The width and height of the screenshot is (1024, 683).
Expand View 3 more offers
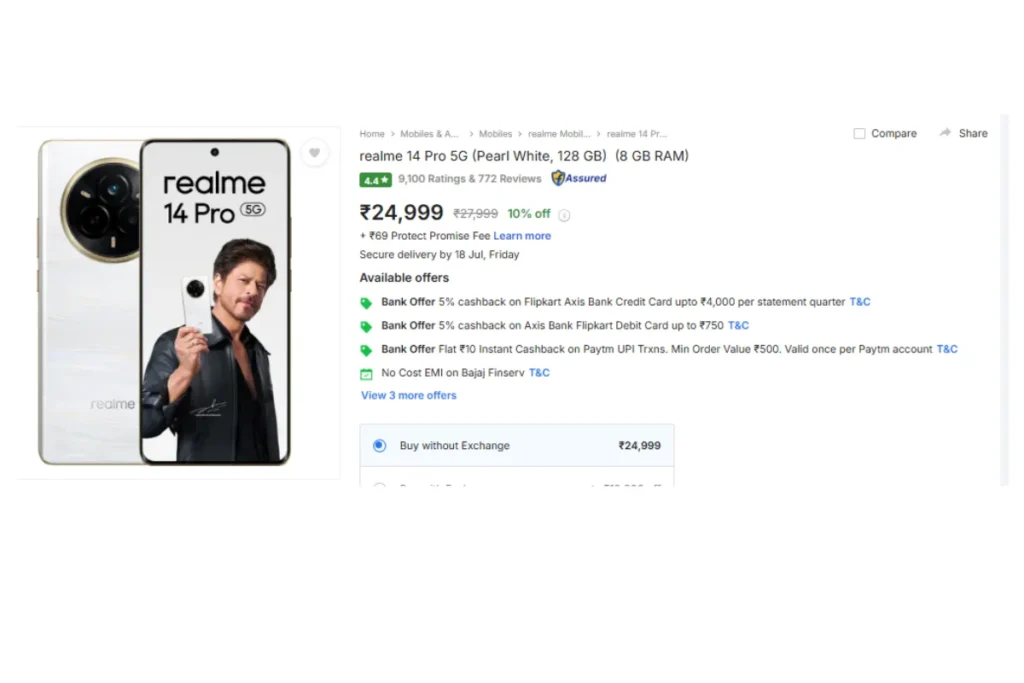pyautogui.click(x=409, y=395)
